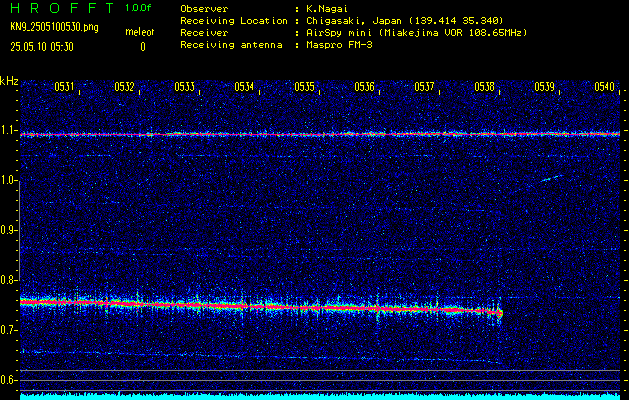Screen dimensions: 629x400
Task: Click the timestamp 25.05.10 05:30
Action: [42, 47]
